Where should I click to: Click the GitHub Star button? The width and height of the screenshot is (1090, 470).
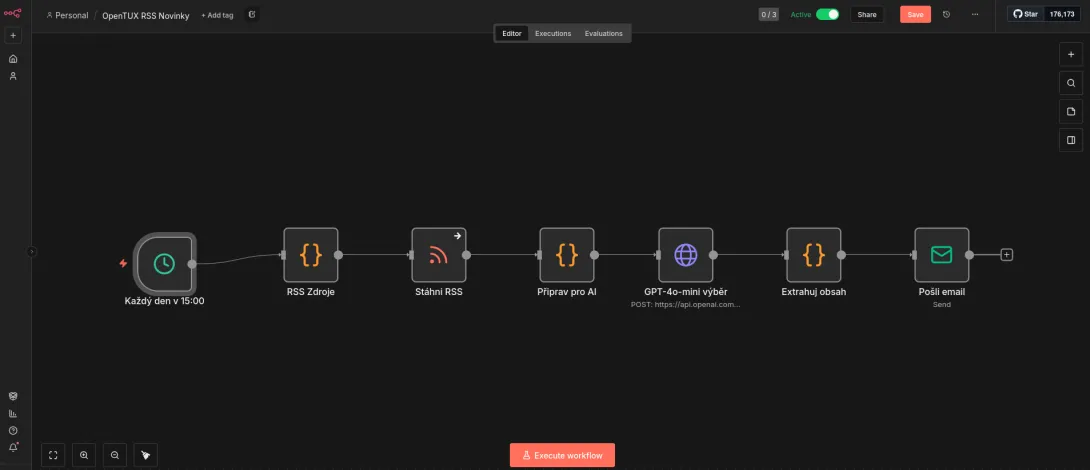pyautogui.click(x=1025, y=14)
